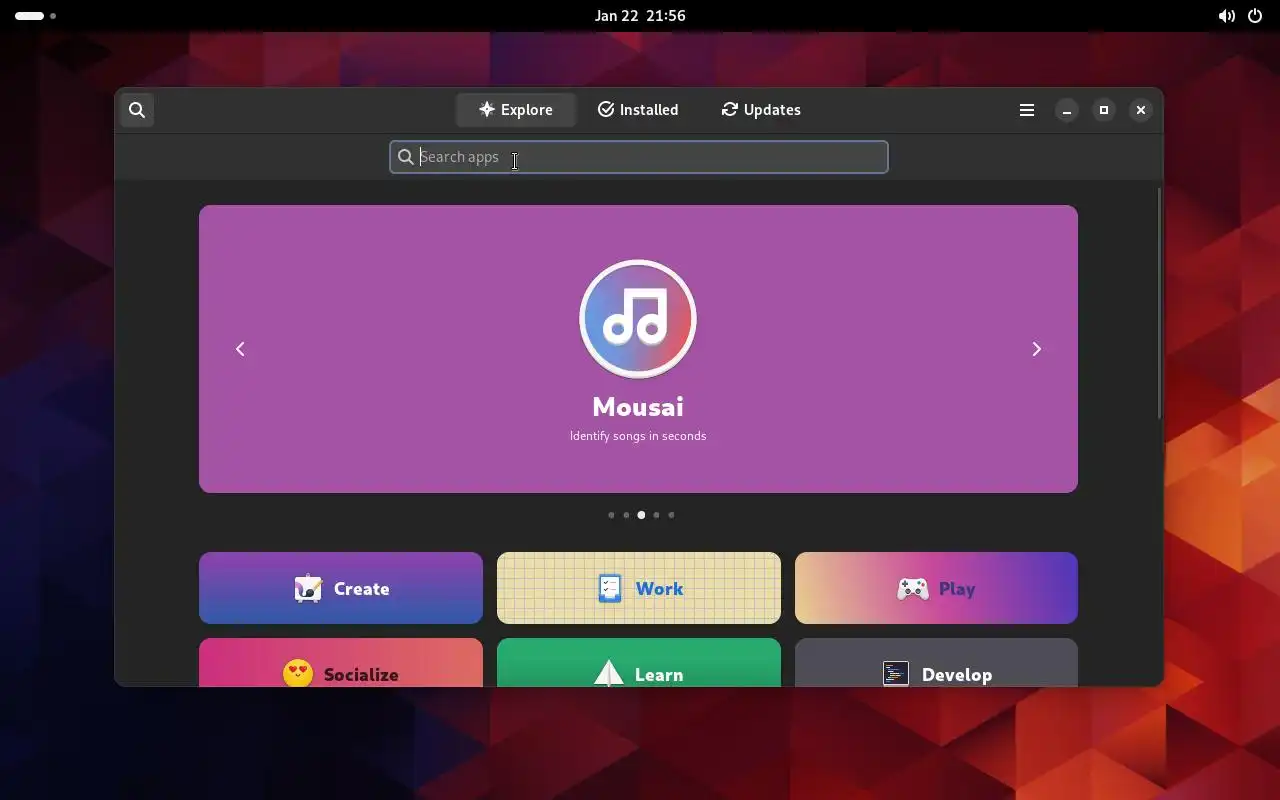1280x800 pixels.
Task: Click the Search apps input field
Action: point(638,157)
